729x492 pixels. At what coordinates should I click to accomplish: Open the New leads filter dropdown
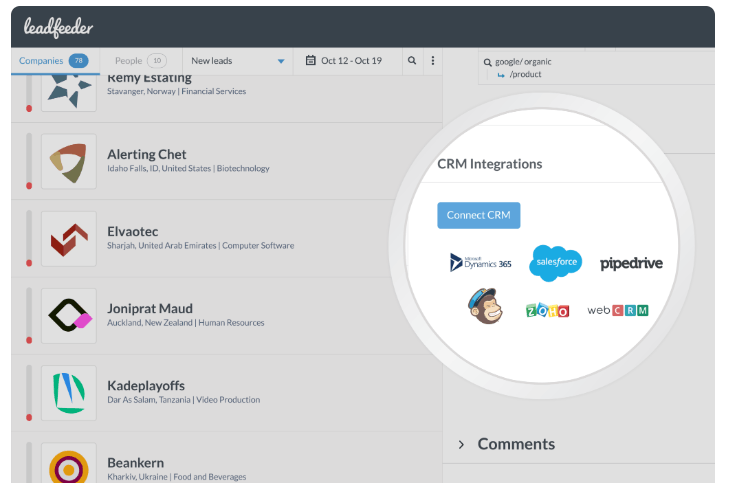point(238,61)
